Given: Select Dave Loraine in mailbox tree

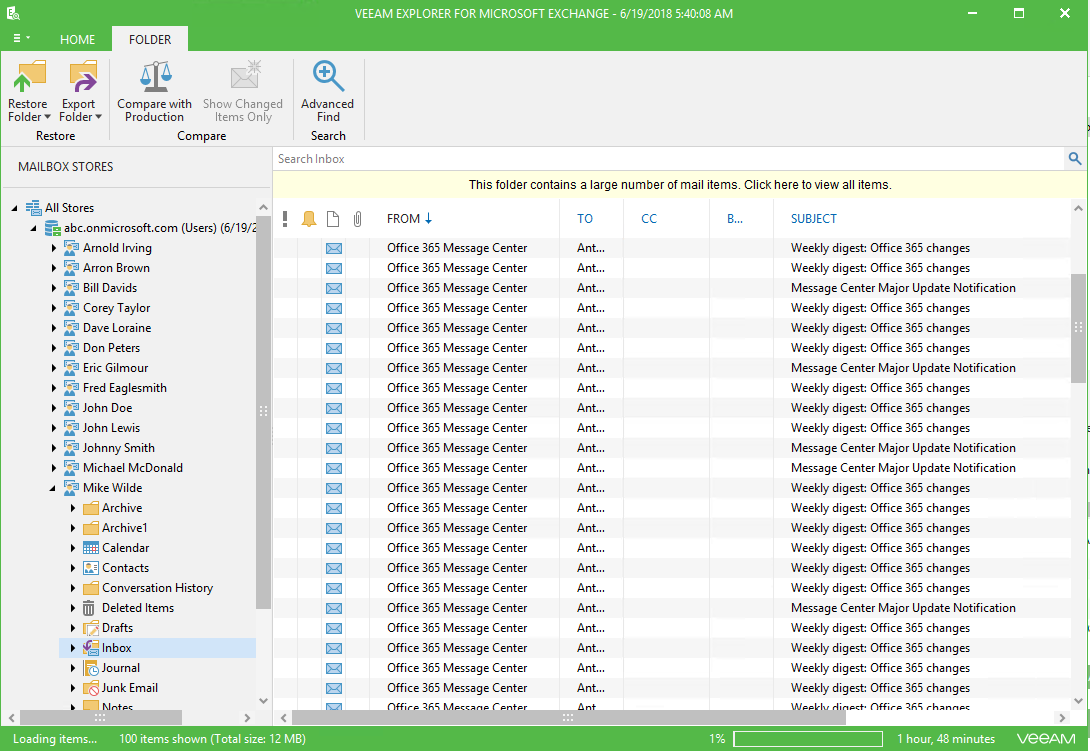Looking at the screenshot, I should [117, 328].
